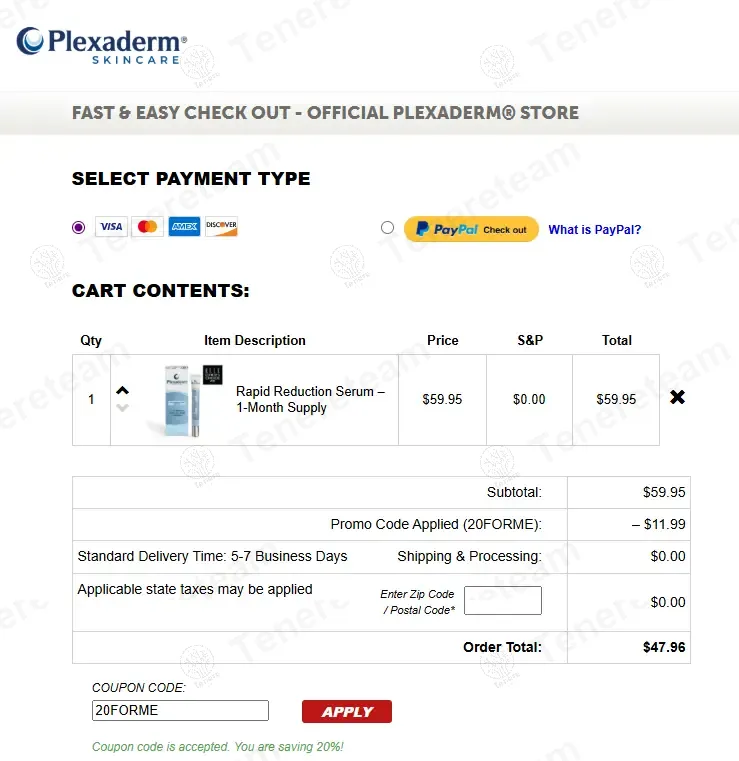This screenshot has width=739, height=761.
Task: Click the Discover card icon
Action: pos(221,227)
